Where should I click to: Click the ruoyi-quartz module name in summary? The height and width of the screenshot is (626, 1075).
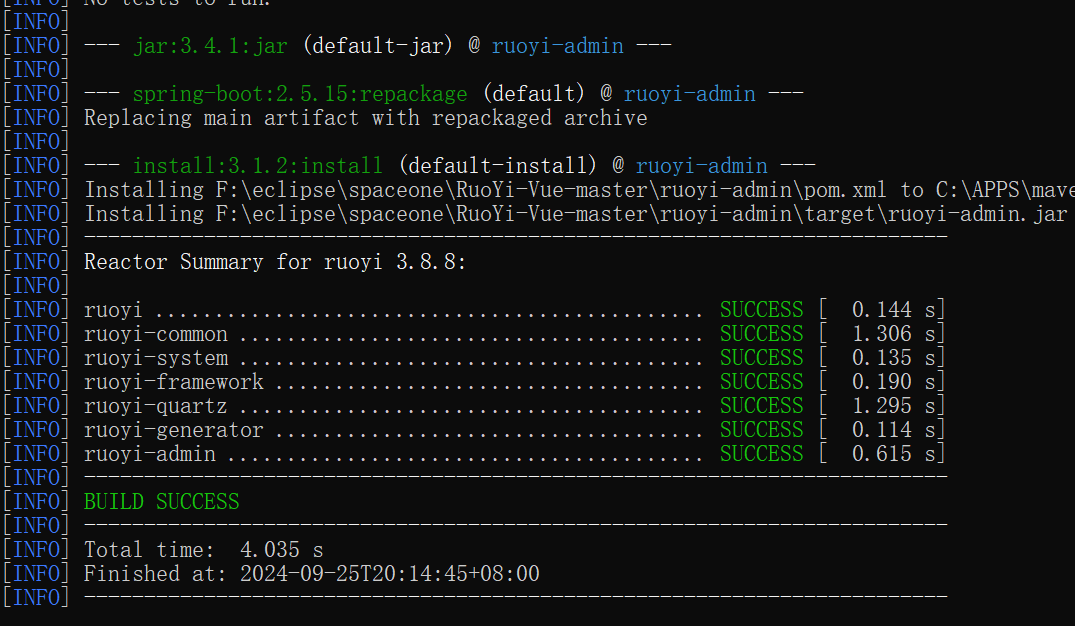pos(155,406)
